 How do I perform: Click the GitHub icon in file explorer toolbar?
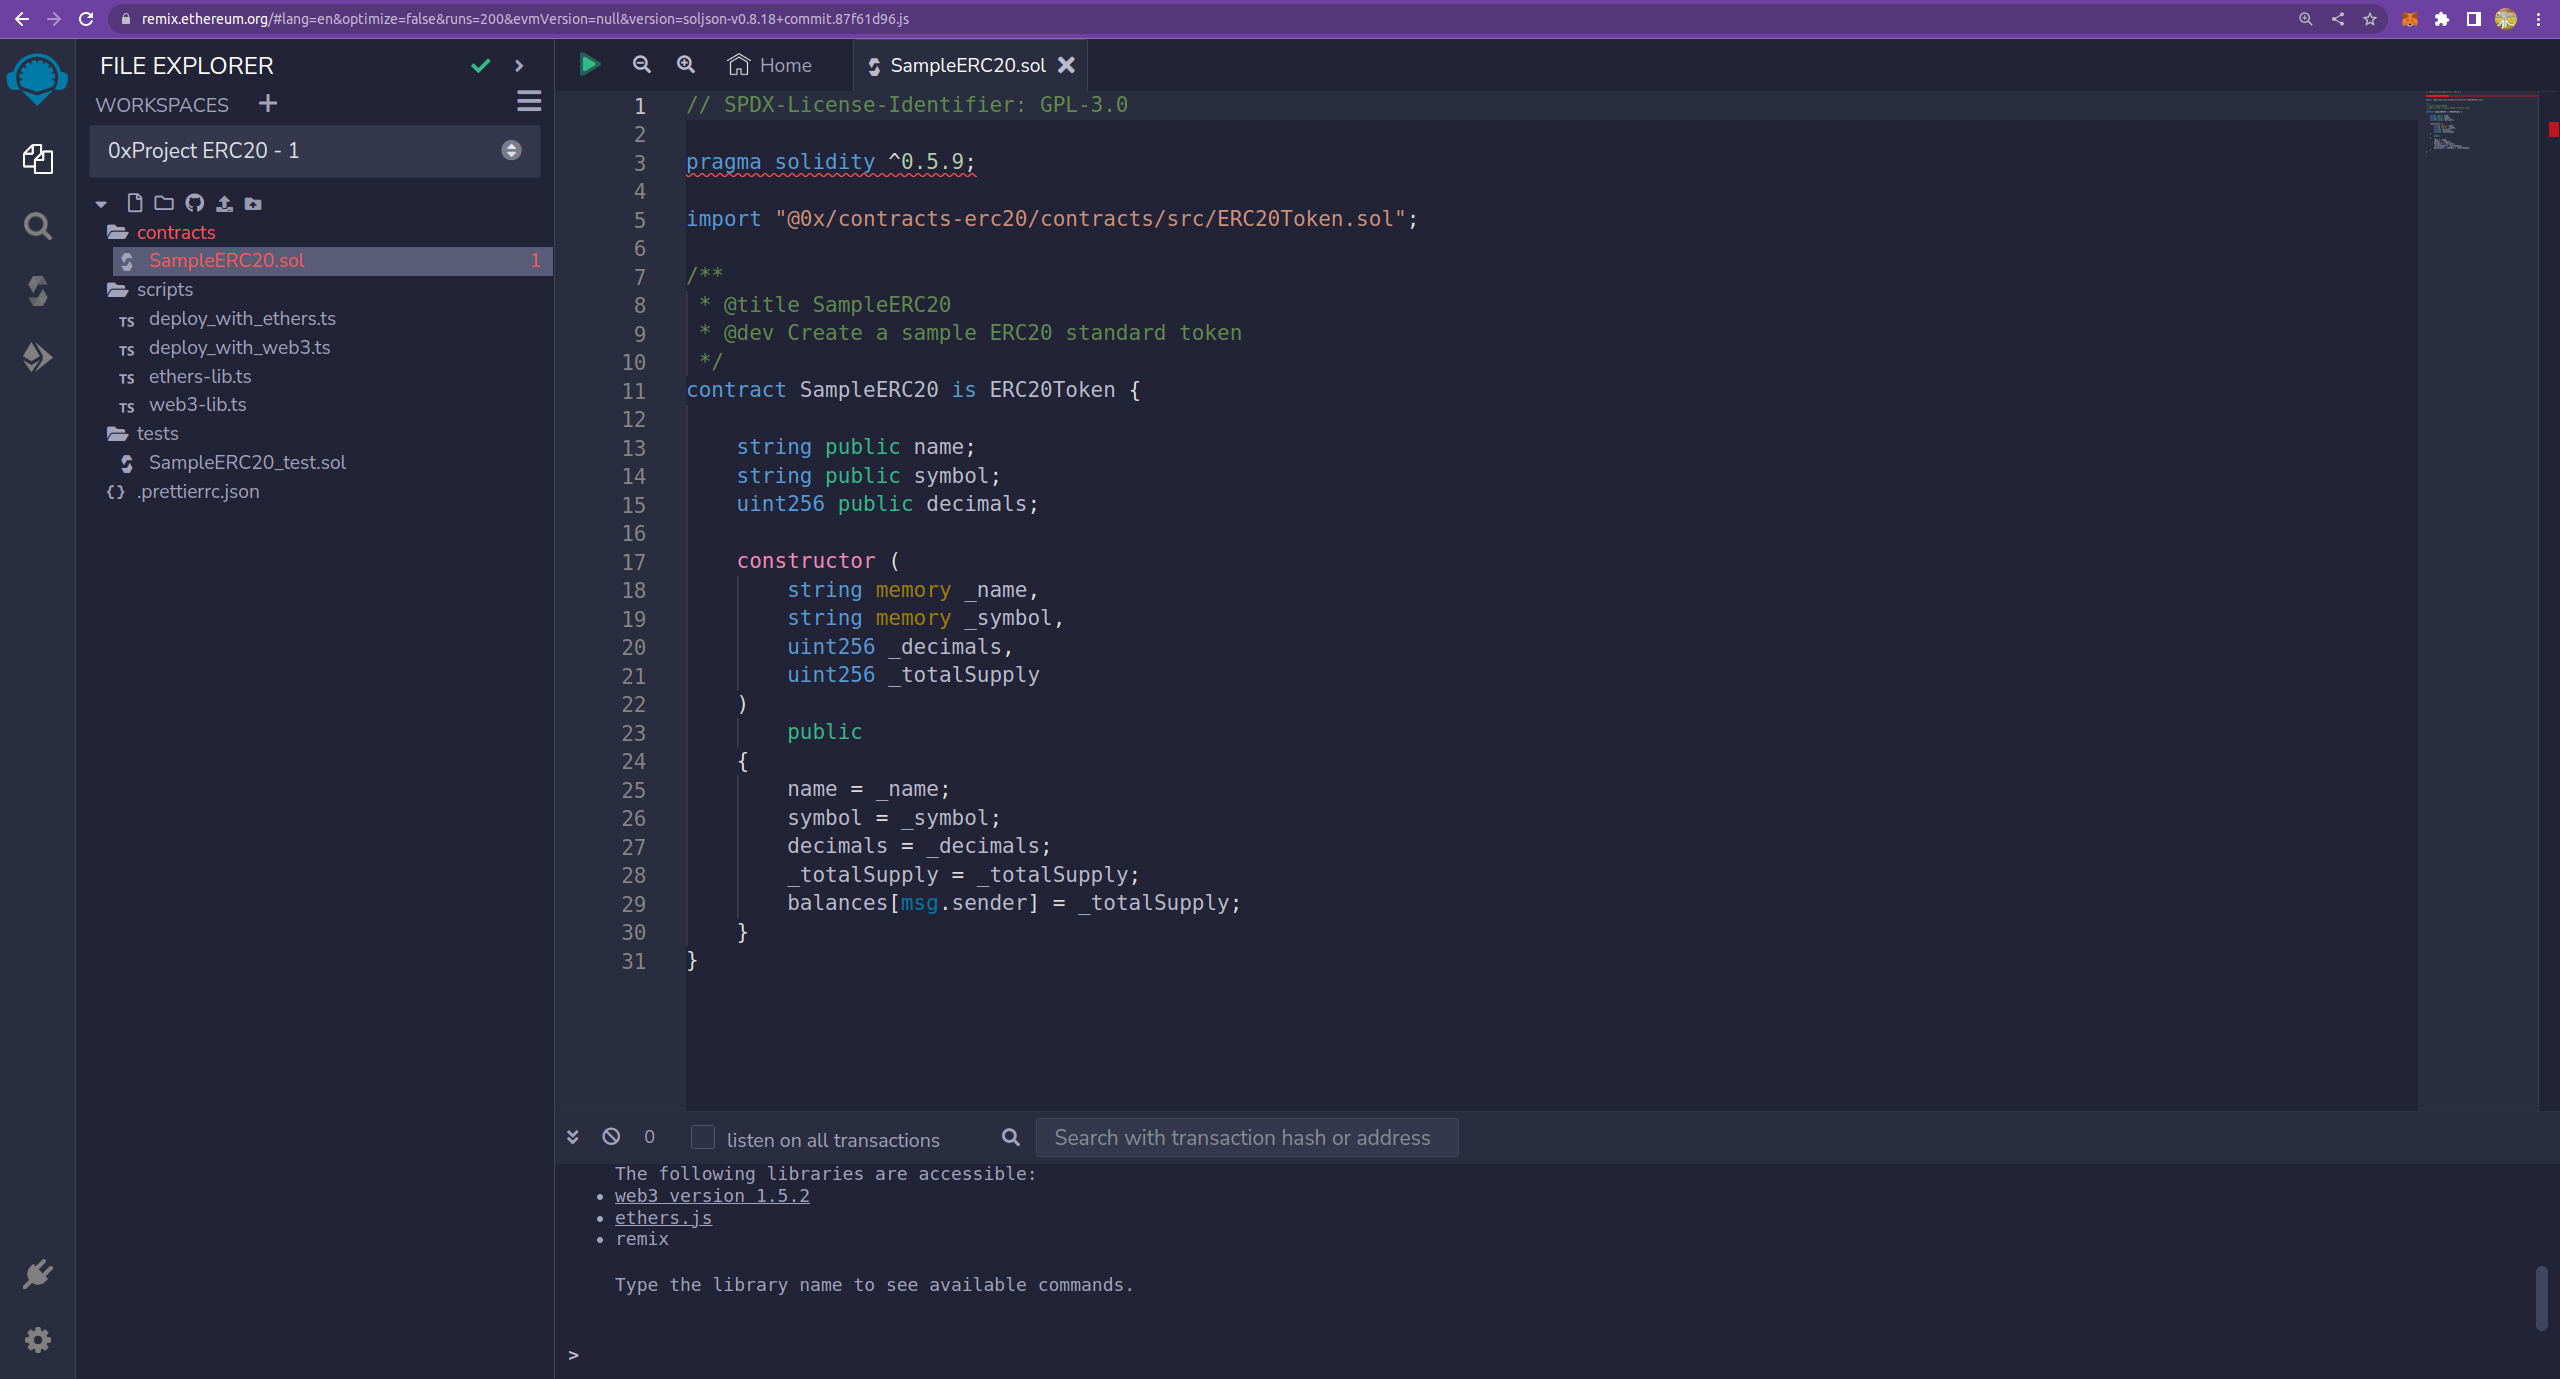tap(194, 203)
